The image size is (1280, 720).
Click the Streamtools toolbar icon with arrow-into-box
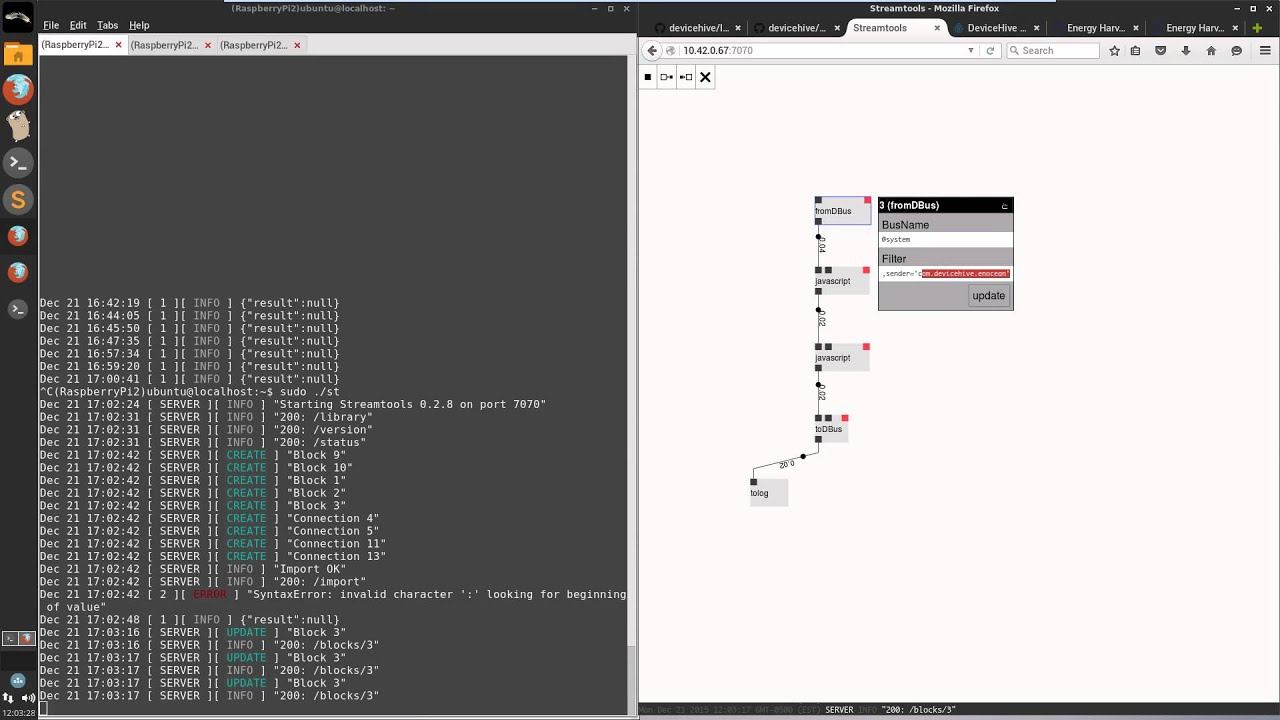click(x=685, y=77)
